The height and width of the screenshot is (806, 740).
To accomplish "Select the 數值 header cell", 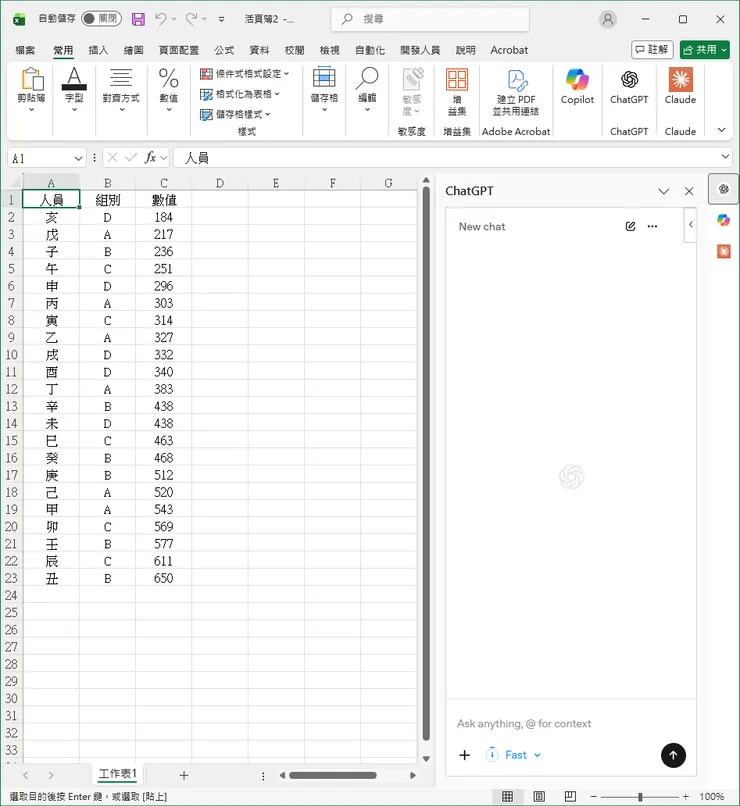I will click(x=163, y=200).
